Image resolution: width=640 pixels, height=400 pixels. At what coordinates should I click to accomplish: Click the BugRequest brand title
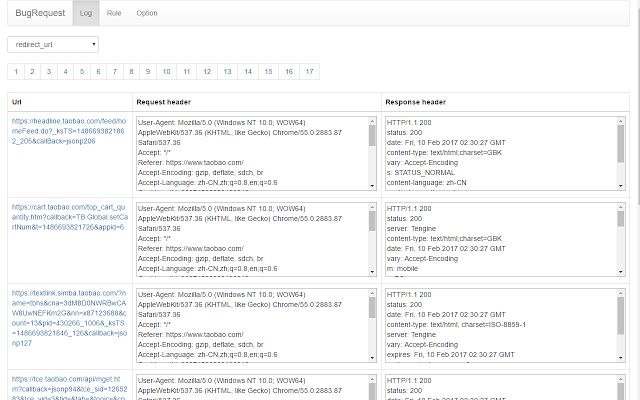[39, 13]
